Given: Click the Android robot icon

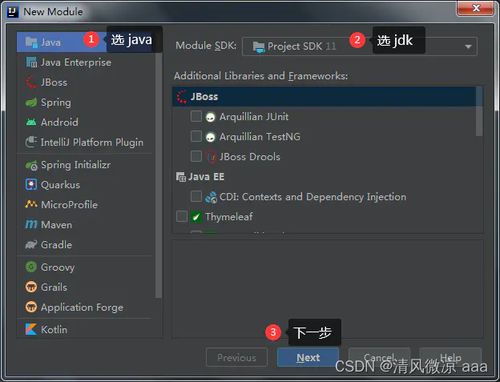Looking at the screenshot, I should [x=31, y=122].
